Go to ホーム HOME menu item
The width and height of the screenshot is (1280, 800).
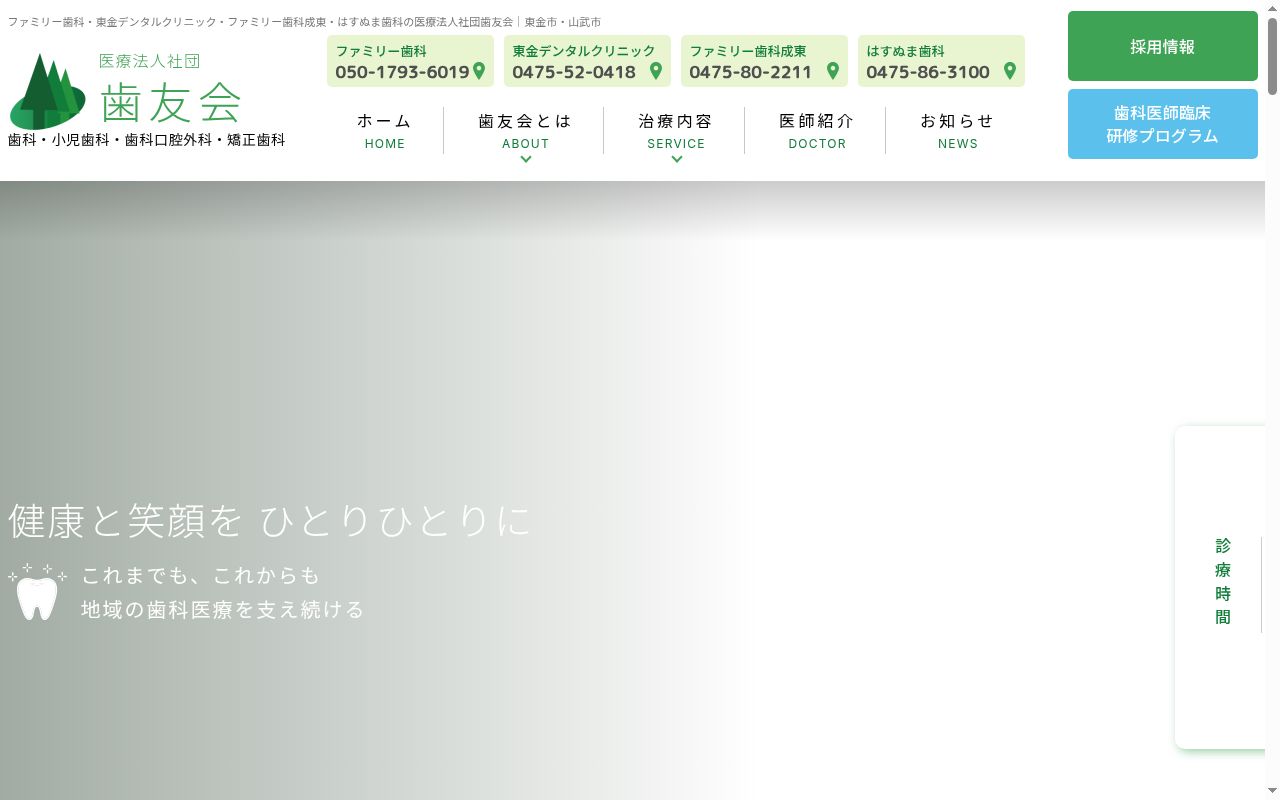coord(385,131)
